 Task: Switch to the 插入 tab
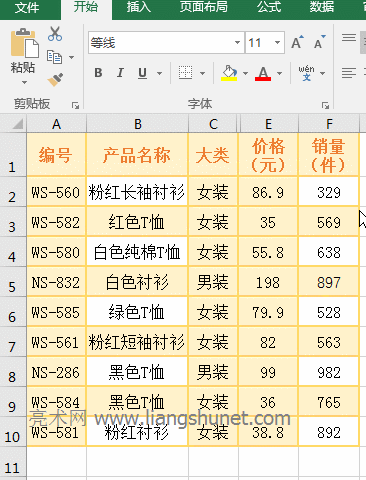139,7
